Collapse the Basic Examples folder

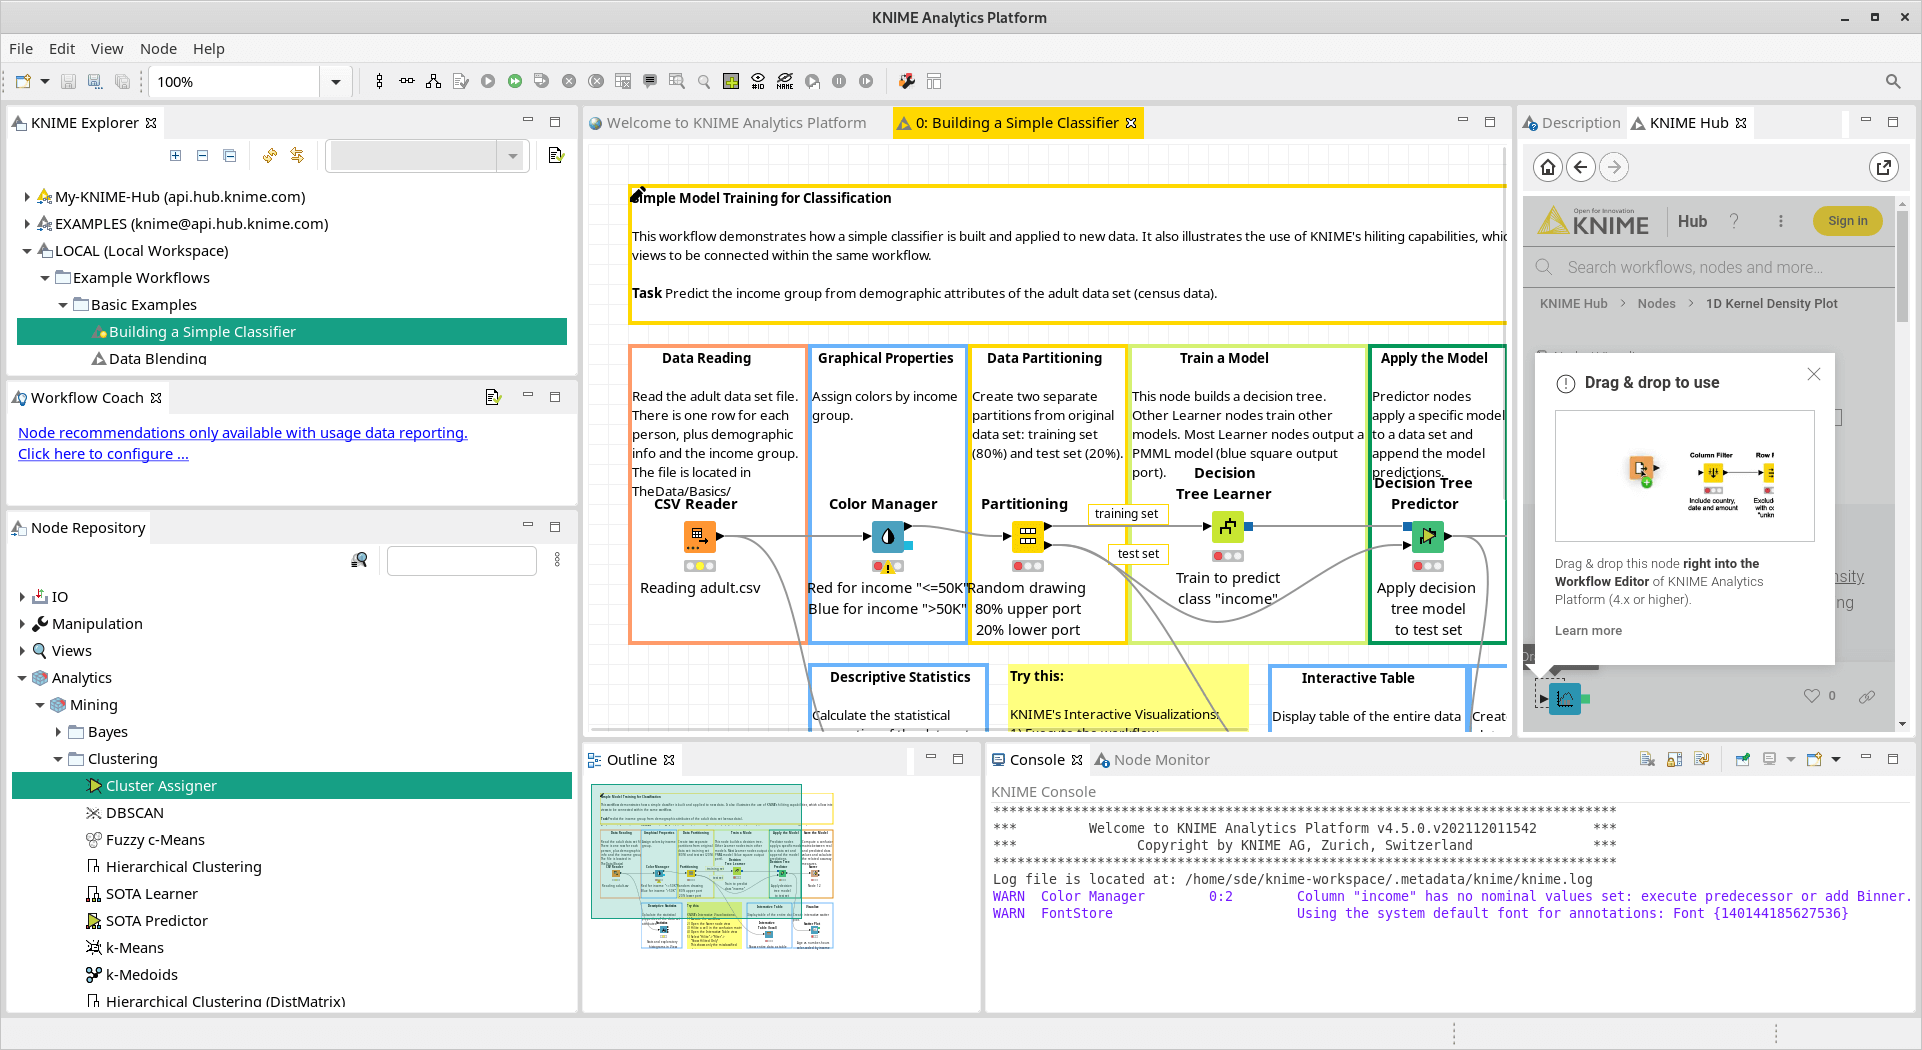63,305
